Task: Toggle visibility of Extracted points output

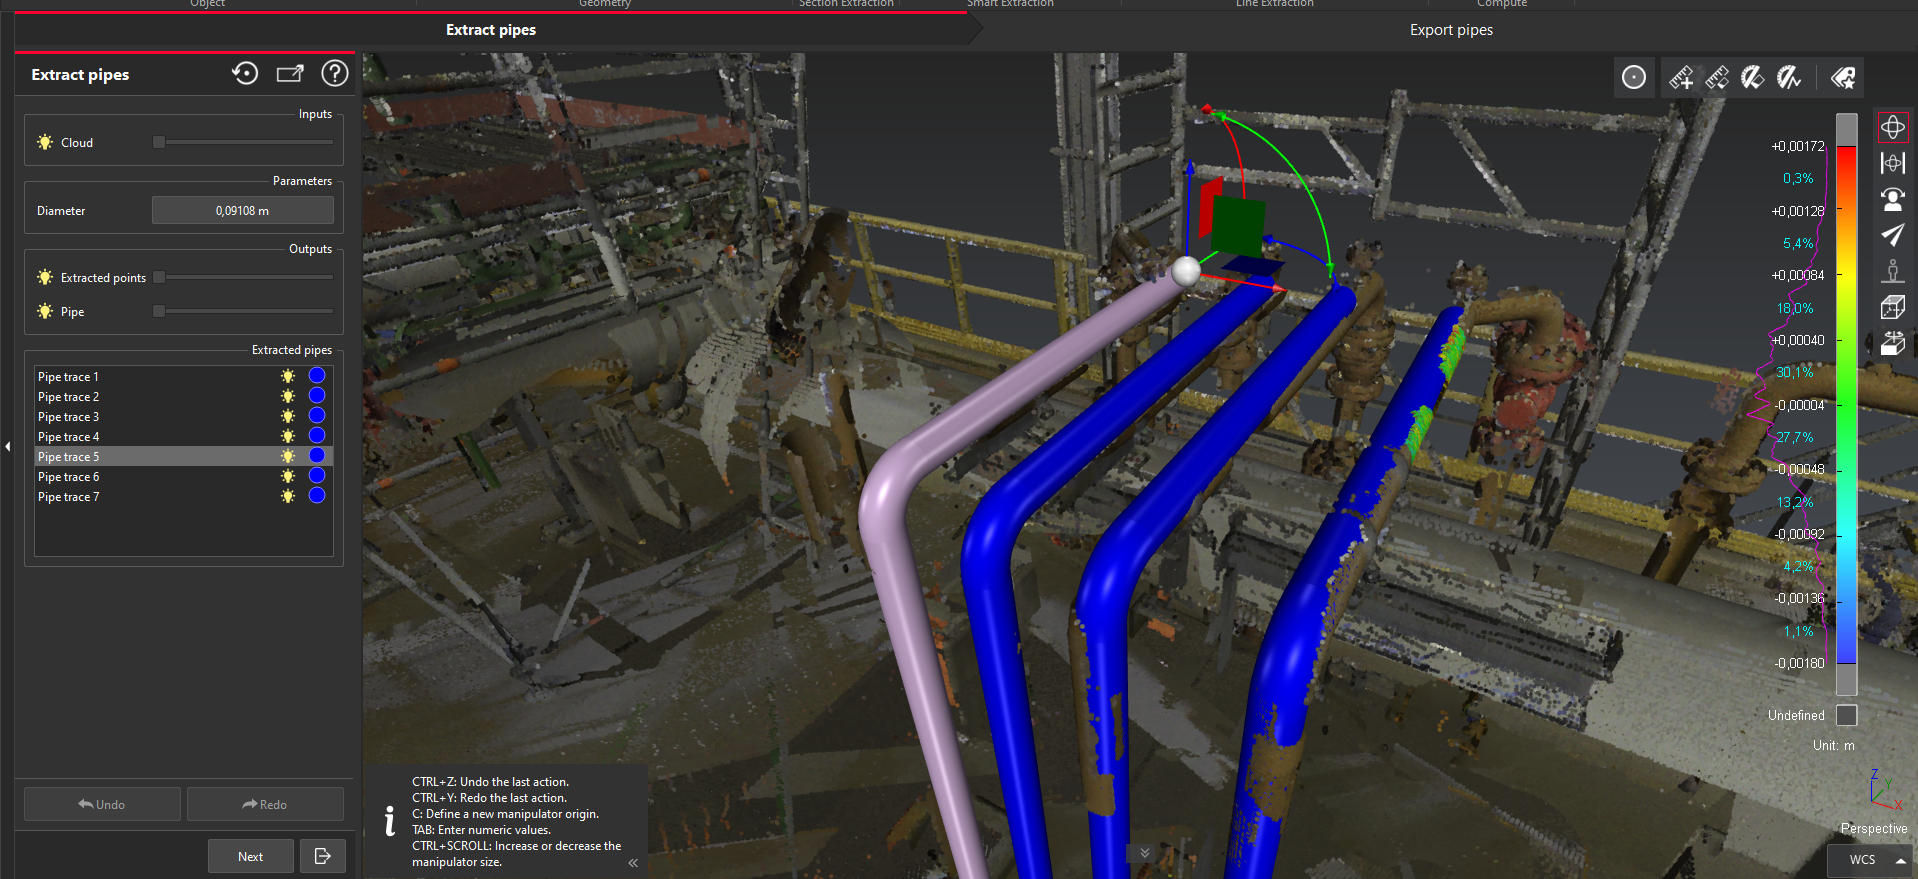Action: [x=45, y=278]
